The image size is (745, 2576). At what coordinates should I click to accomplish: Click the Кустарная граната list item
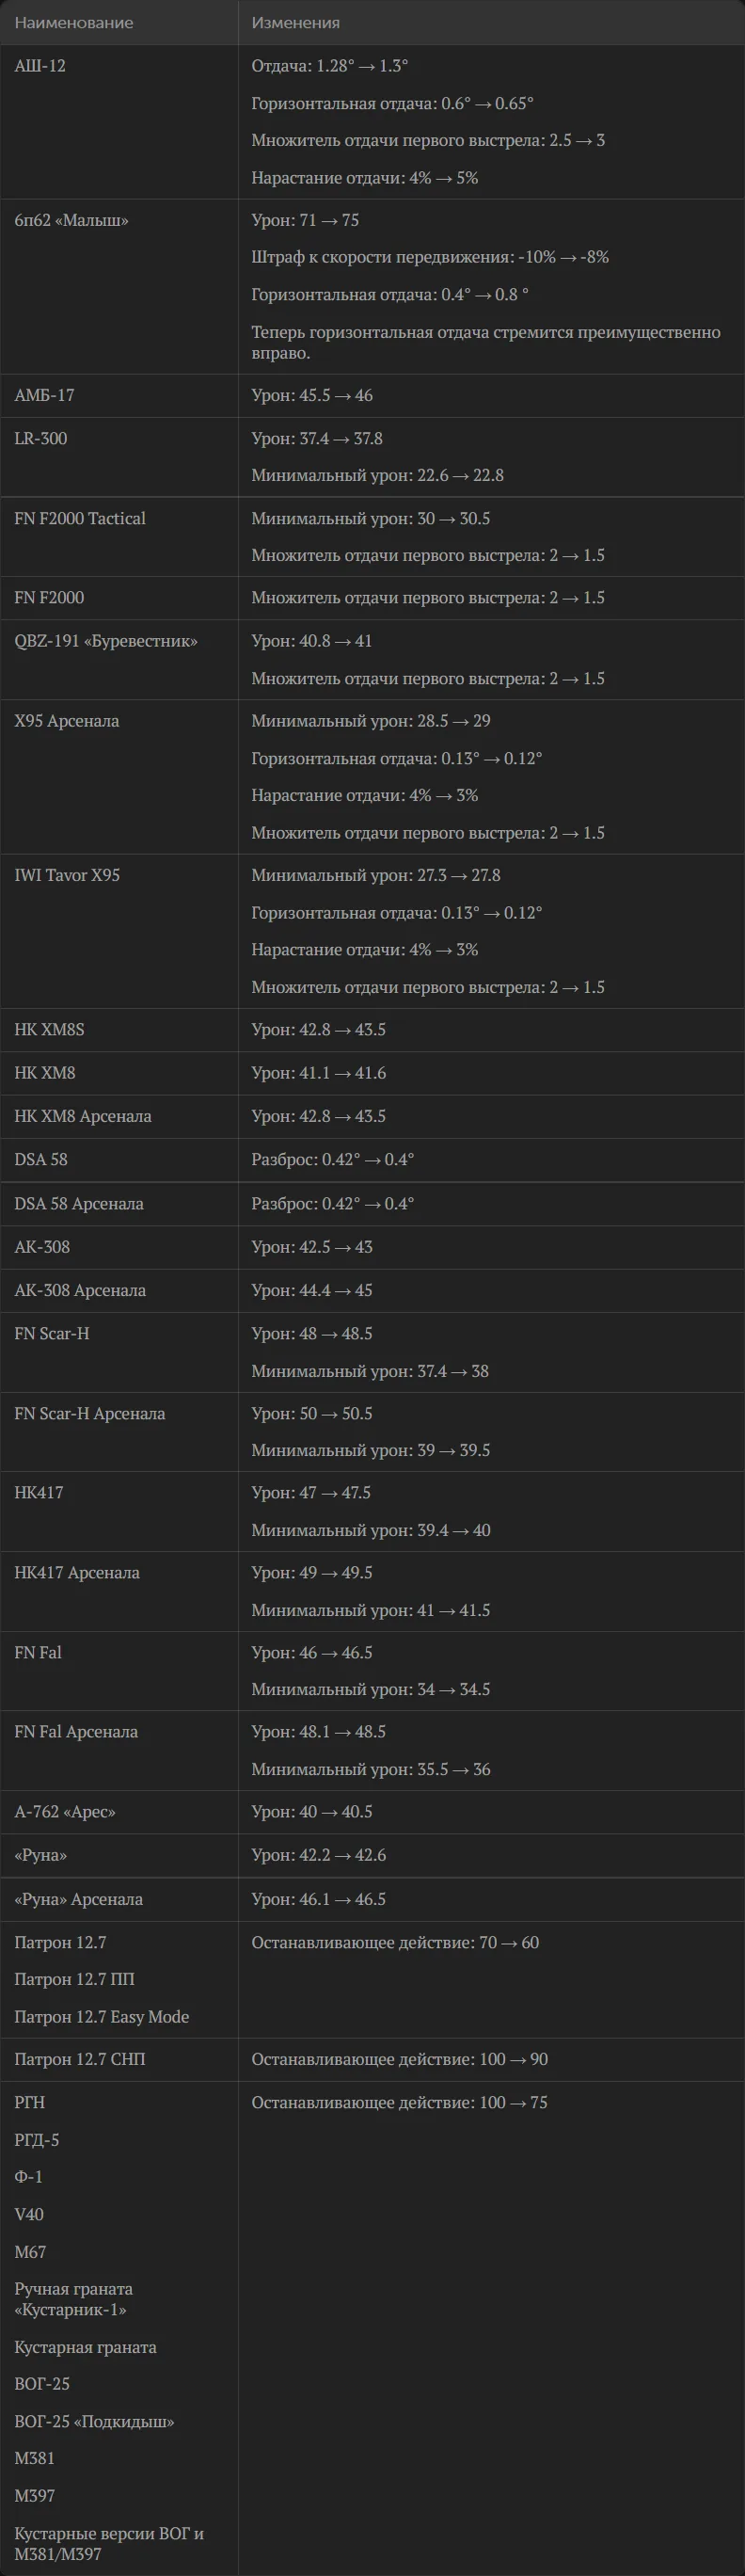[x=85, y=2348]
